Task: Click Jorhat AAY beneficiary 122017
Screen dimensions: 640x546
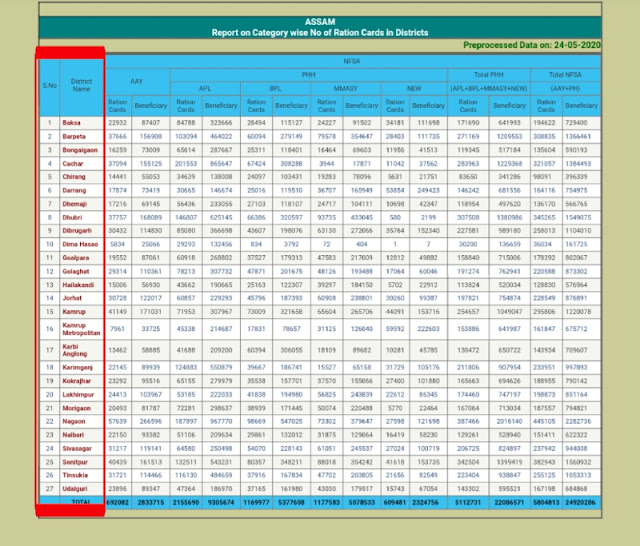Action: (151, 298)
